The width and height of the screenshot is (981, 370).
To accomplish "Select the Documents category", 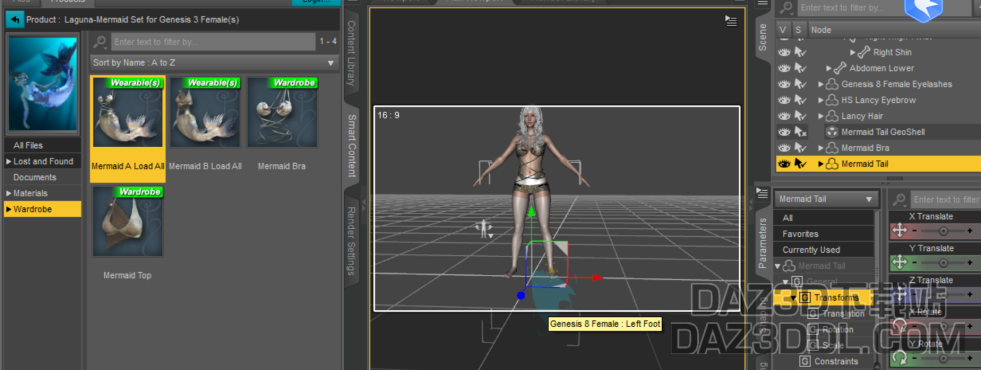I will tap(43, 177).
